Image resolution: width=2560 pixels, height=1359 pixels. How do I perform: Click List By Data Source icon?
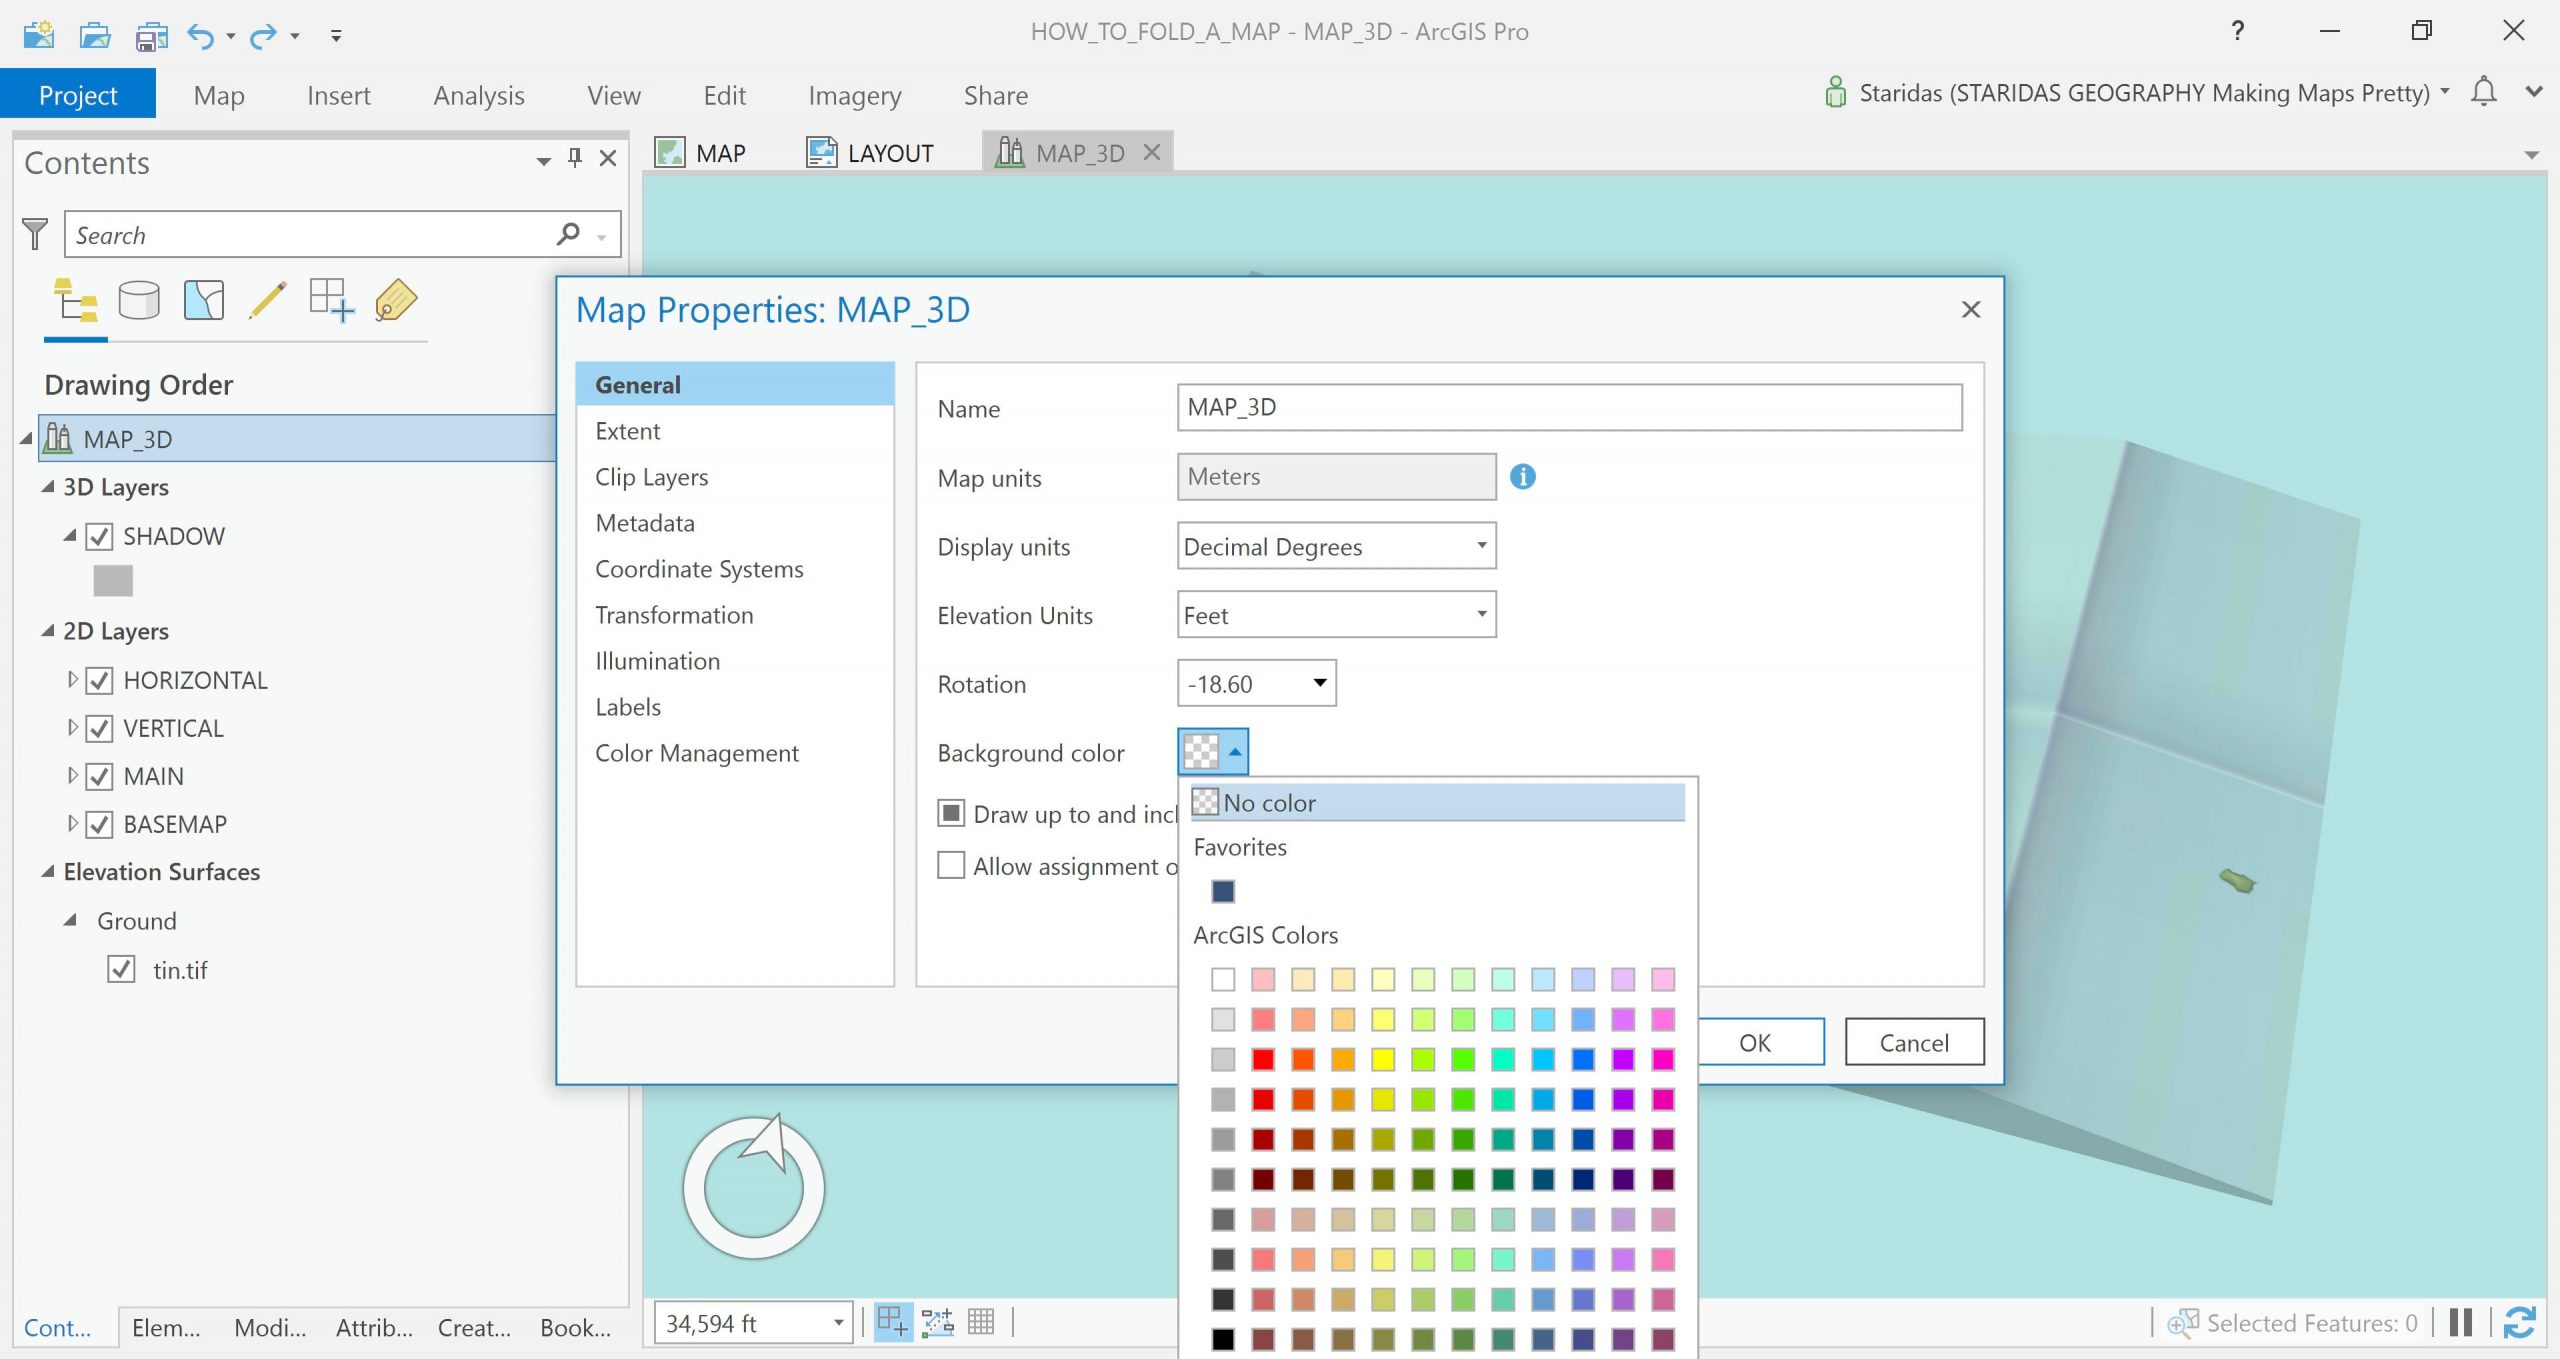pyautogui.click(x=139, y=300)
